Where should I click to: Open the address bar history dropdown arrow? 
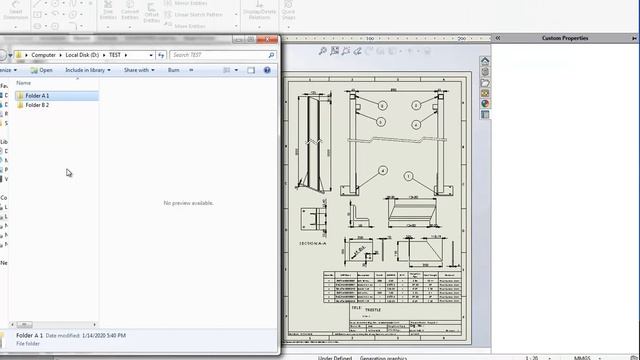point(151,55)
